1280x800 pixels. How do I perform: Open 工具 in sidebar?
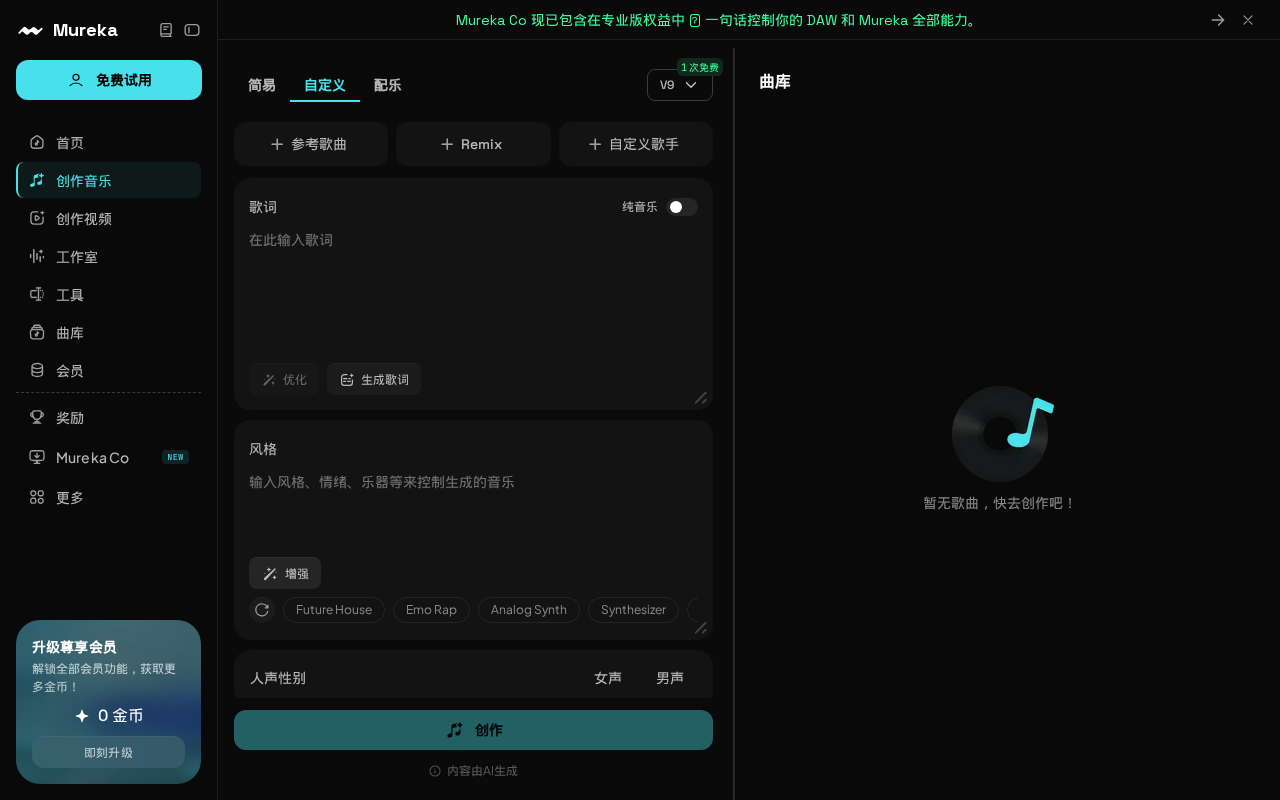click(x=108, y=294)
